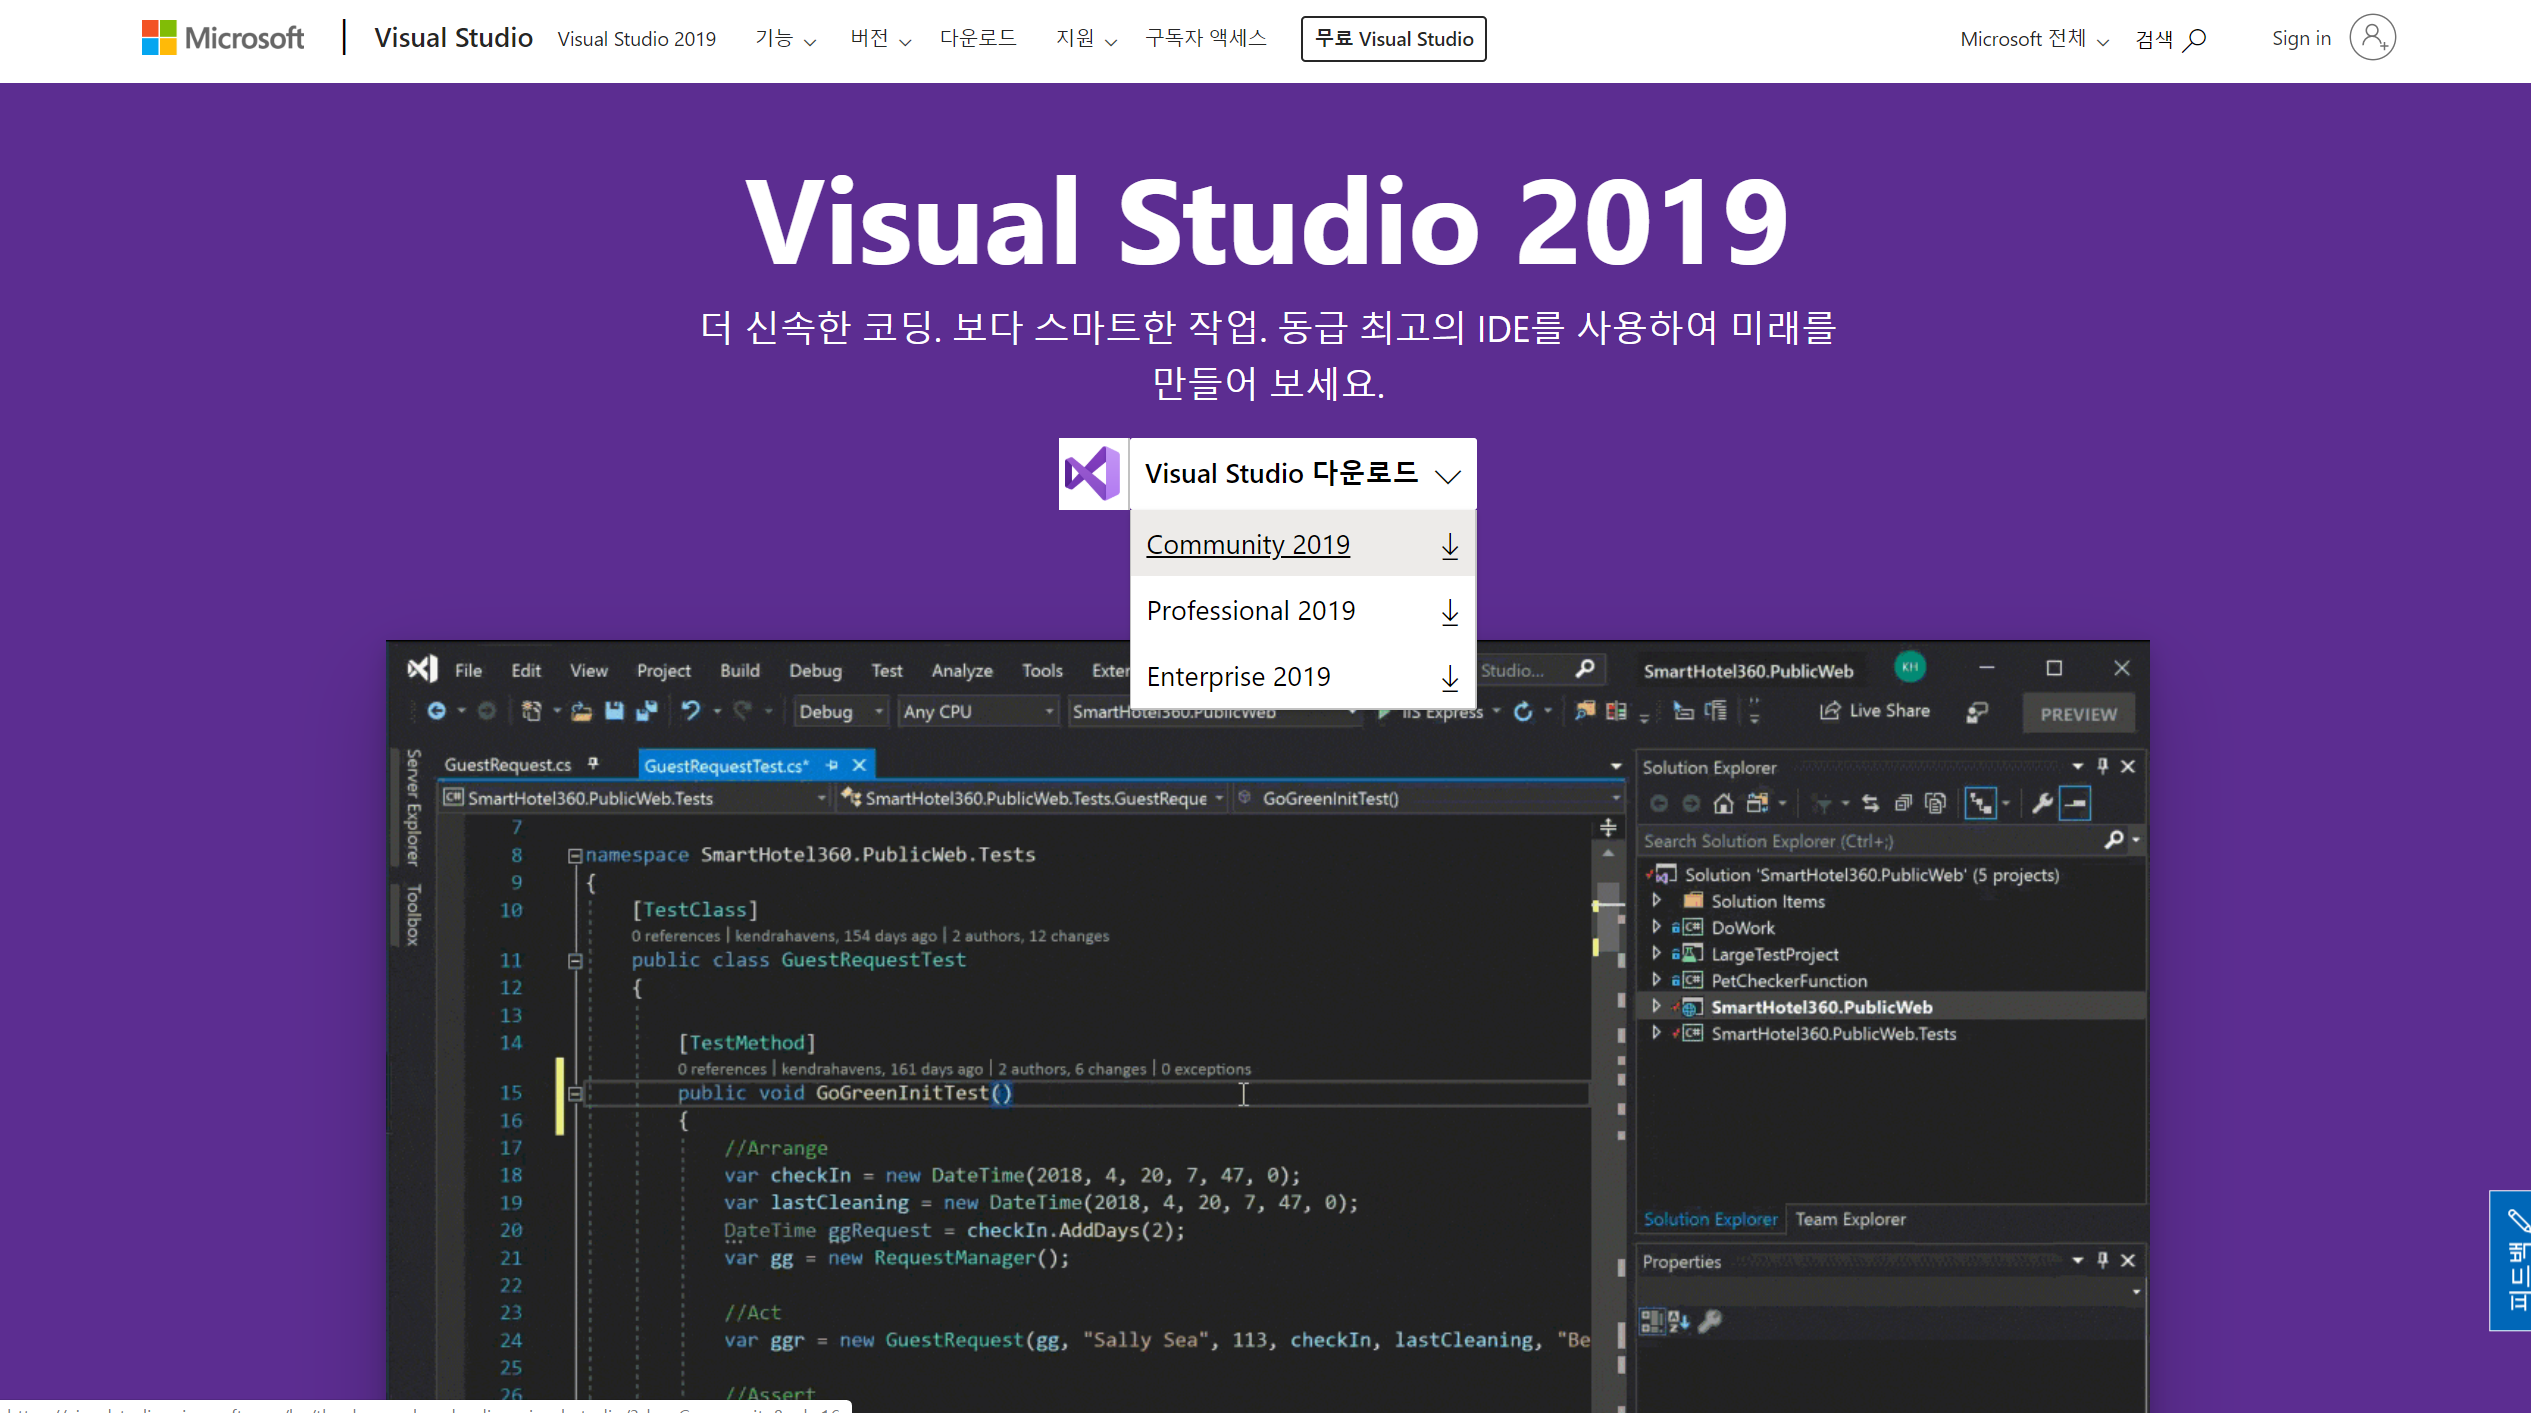Click the Enterprise 2019 download arrow icon
The width and height of the screenshot is (2531, 1413).
(1449, 678)
